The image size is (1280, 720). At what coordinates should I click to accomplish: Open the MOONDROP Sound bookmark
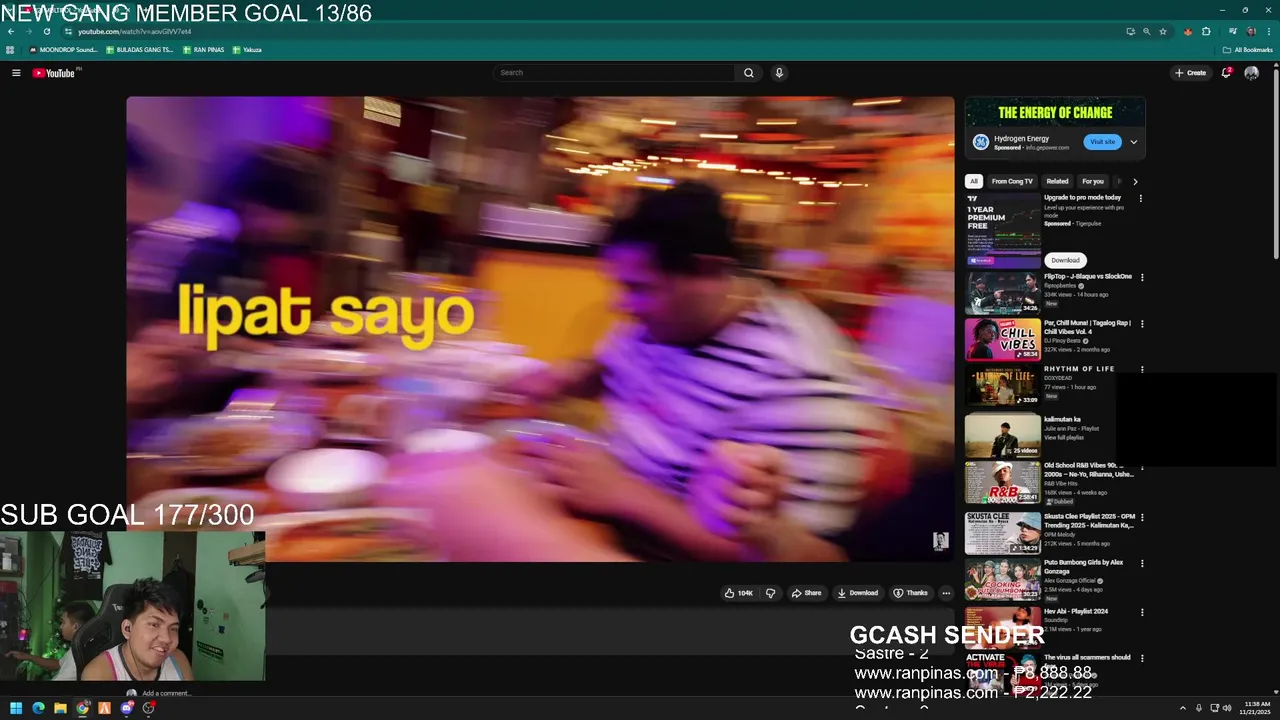coord(63,50)
